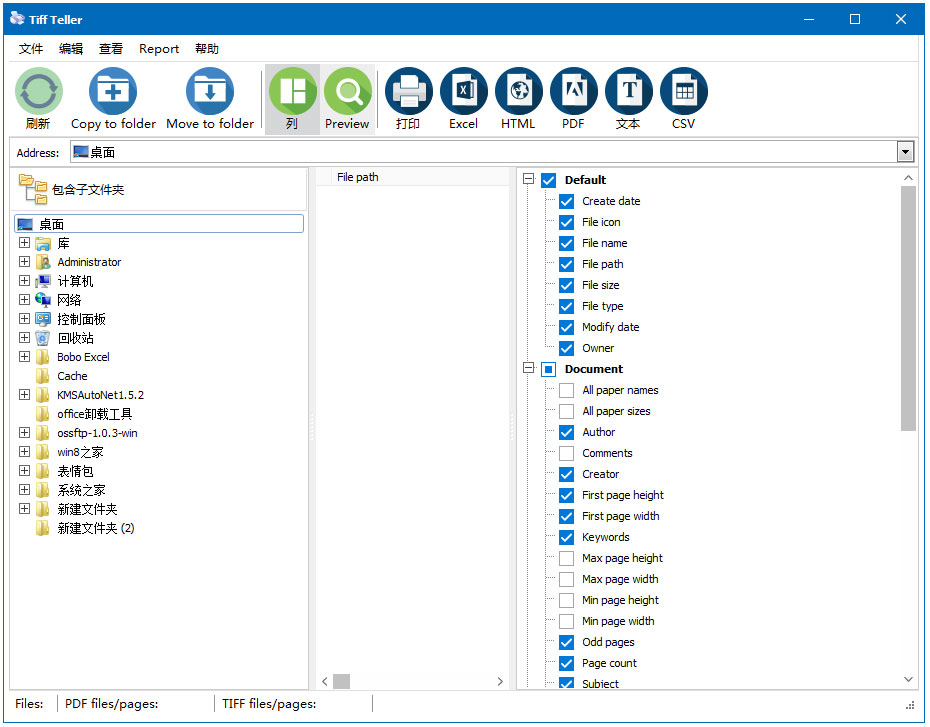The width and height of the screenshot is (930, 727).
Task: Click the File path column header
Action: click(412, 177)
